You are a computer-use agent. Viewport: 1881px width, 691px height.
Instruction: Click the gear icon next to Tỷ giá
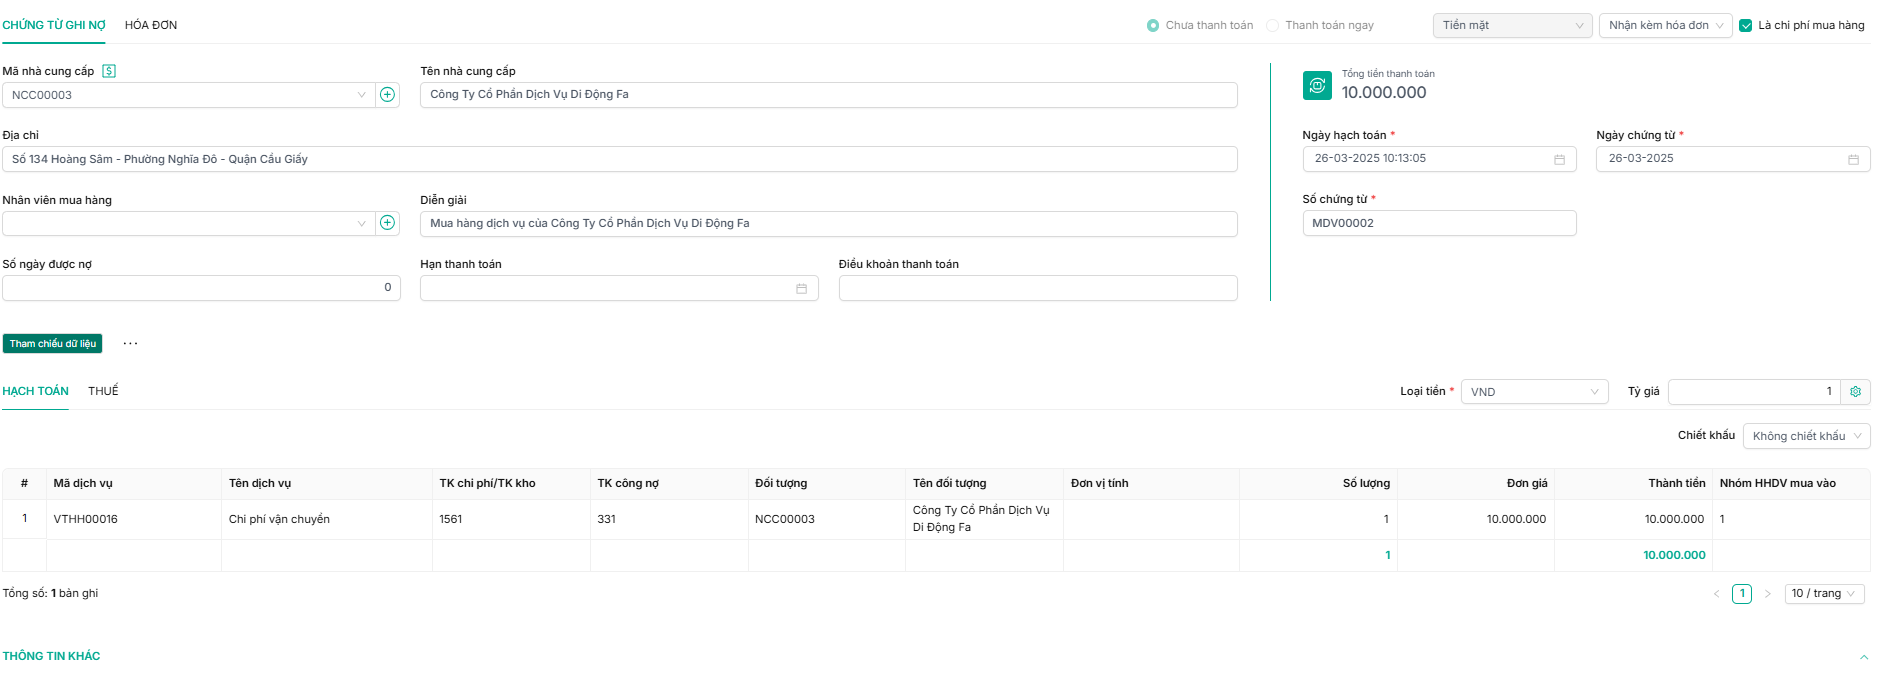[1855, 392]
